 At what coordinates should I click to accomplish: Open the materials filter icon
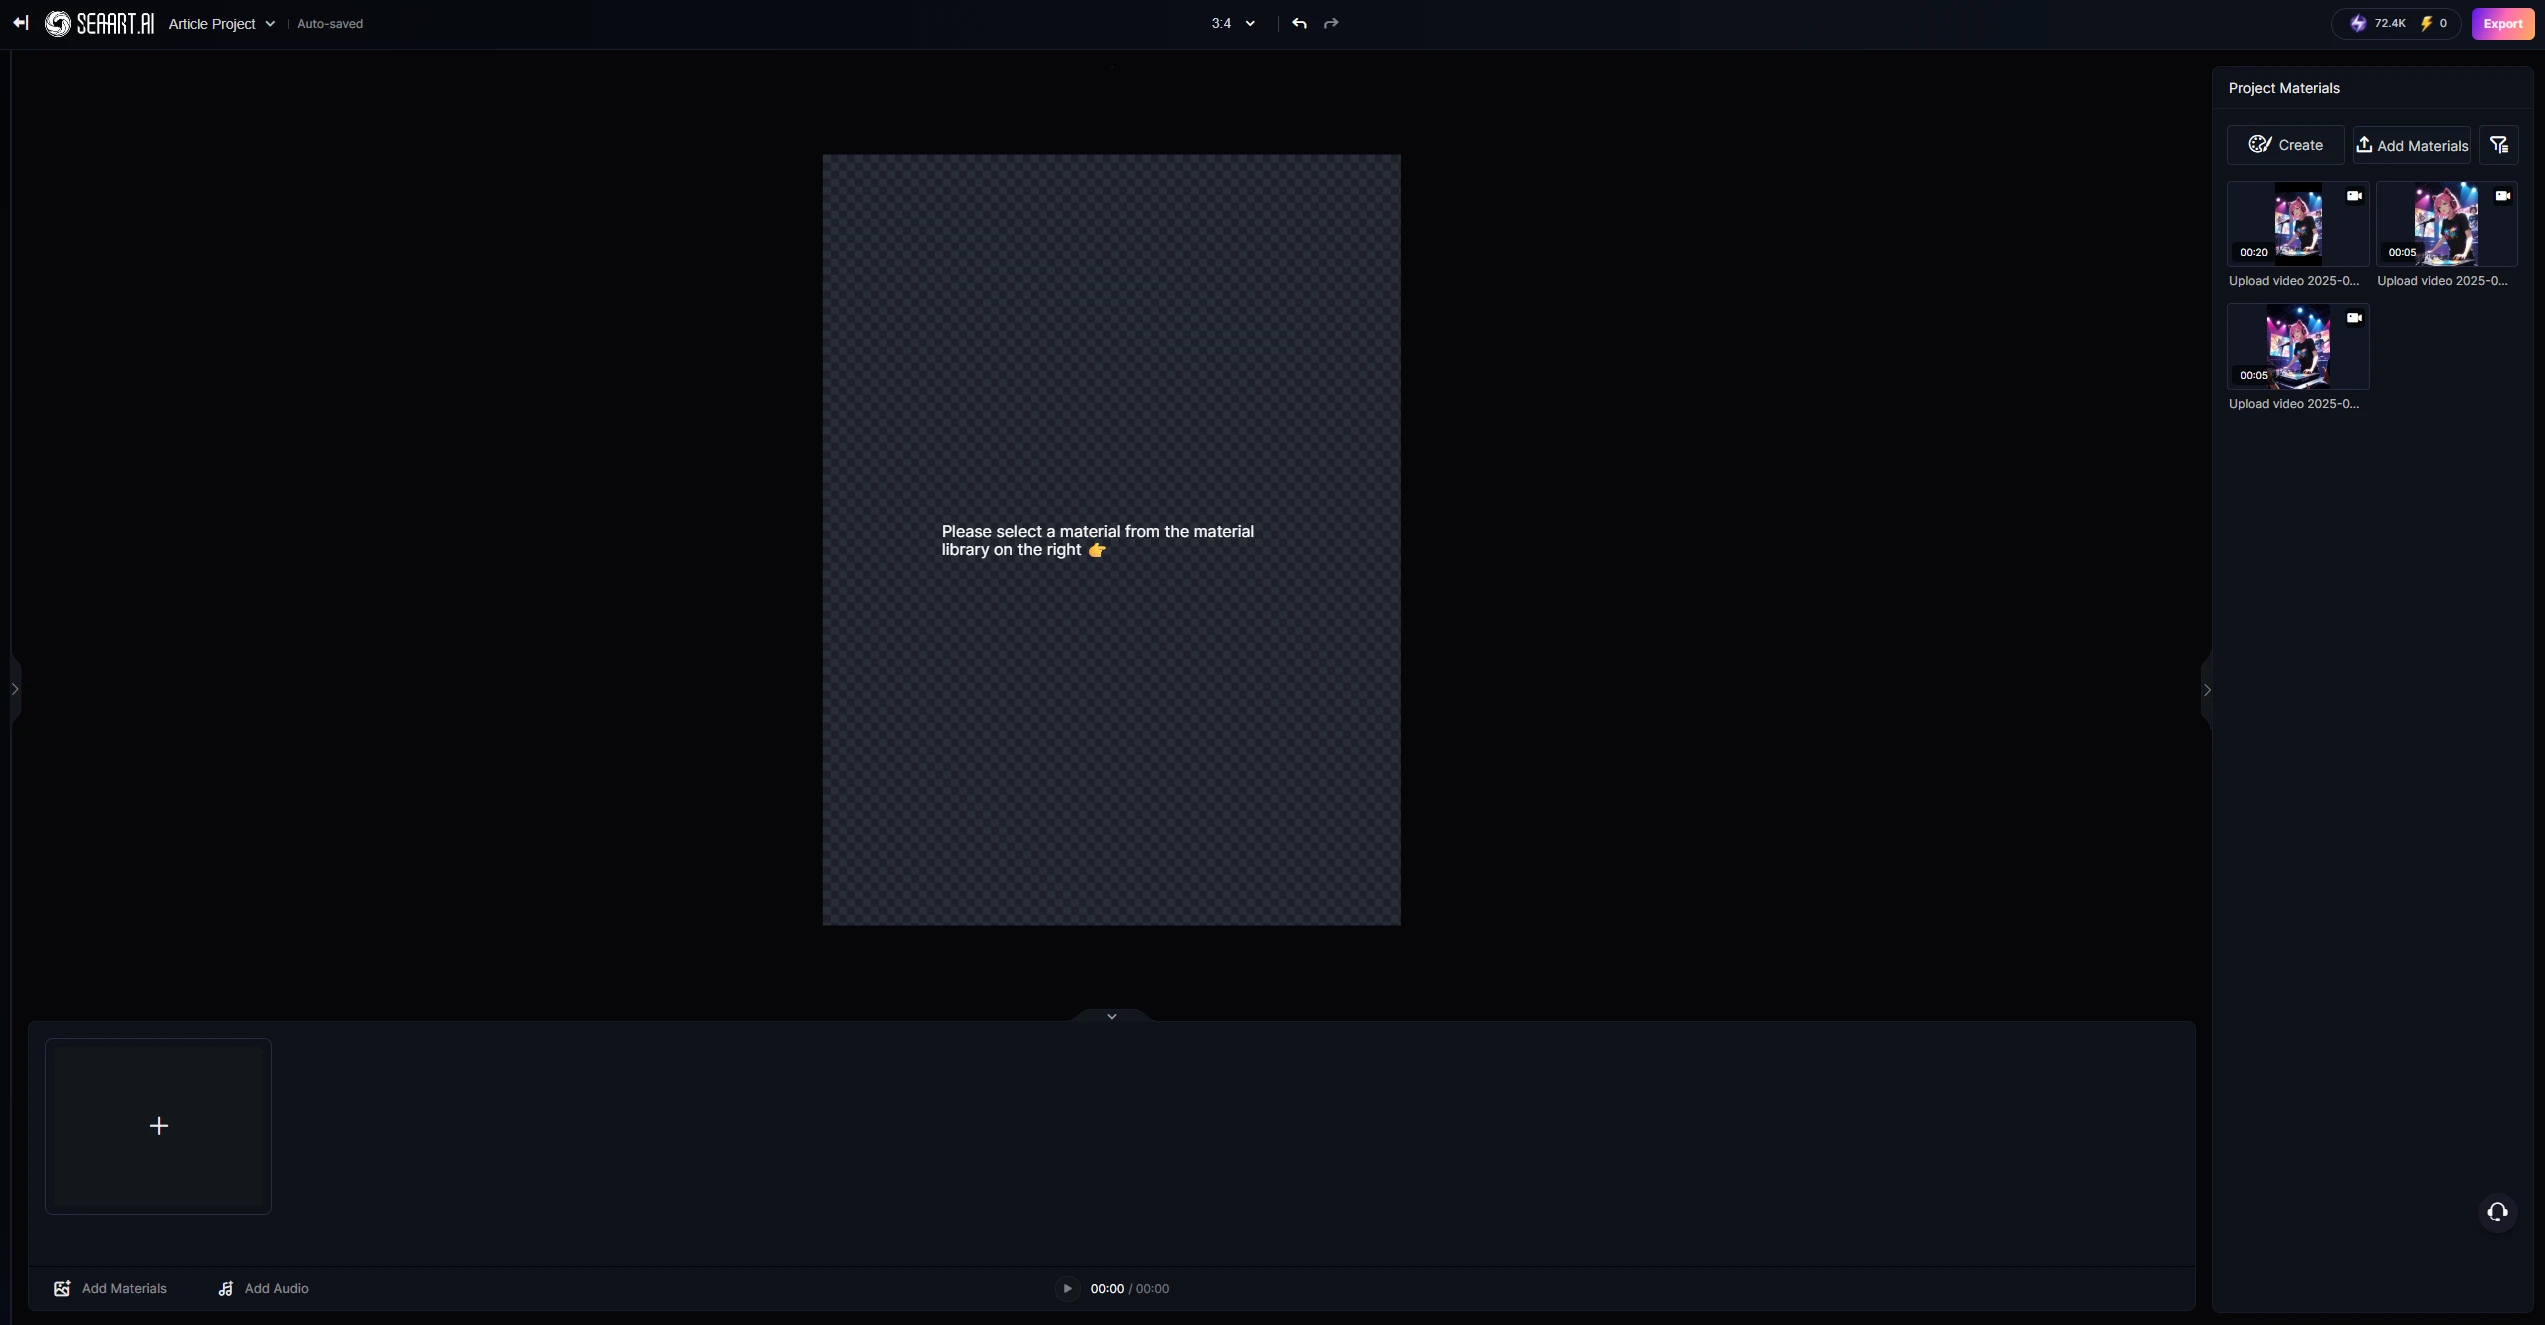click(x=2498, y=145)
